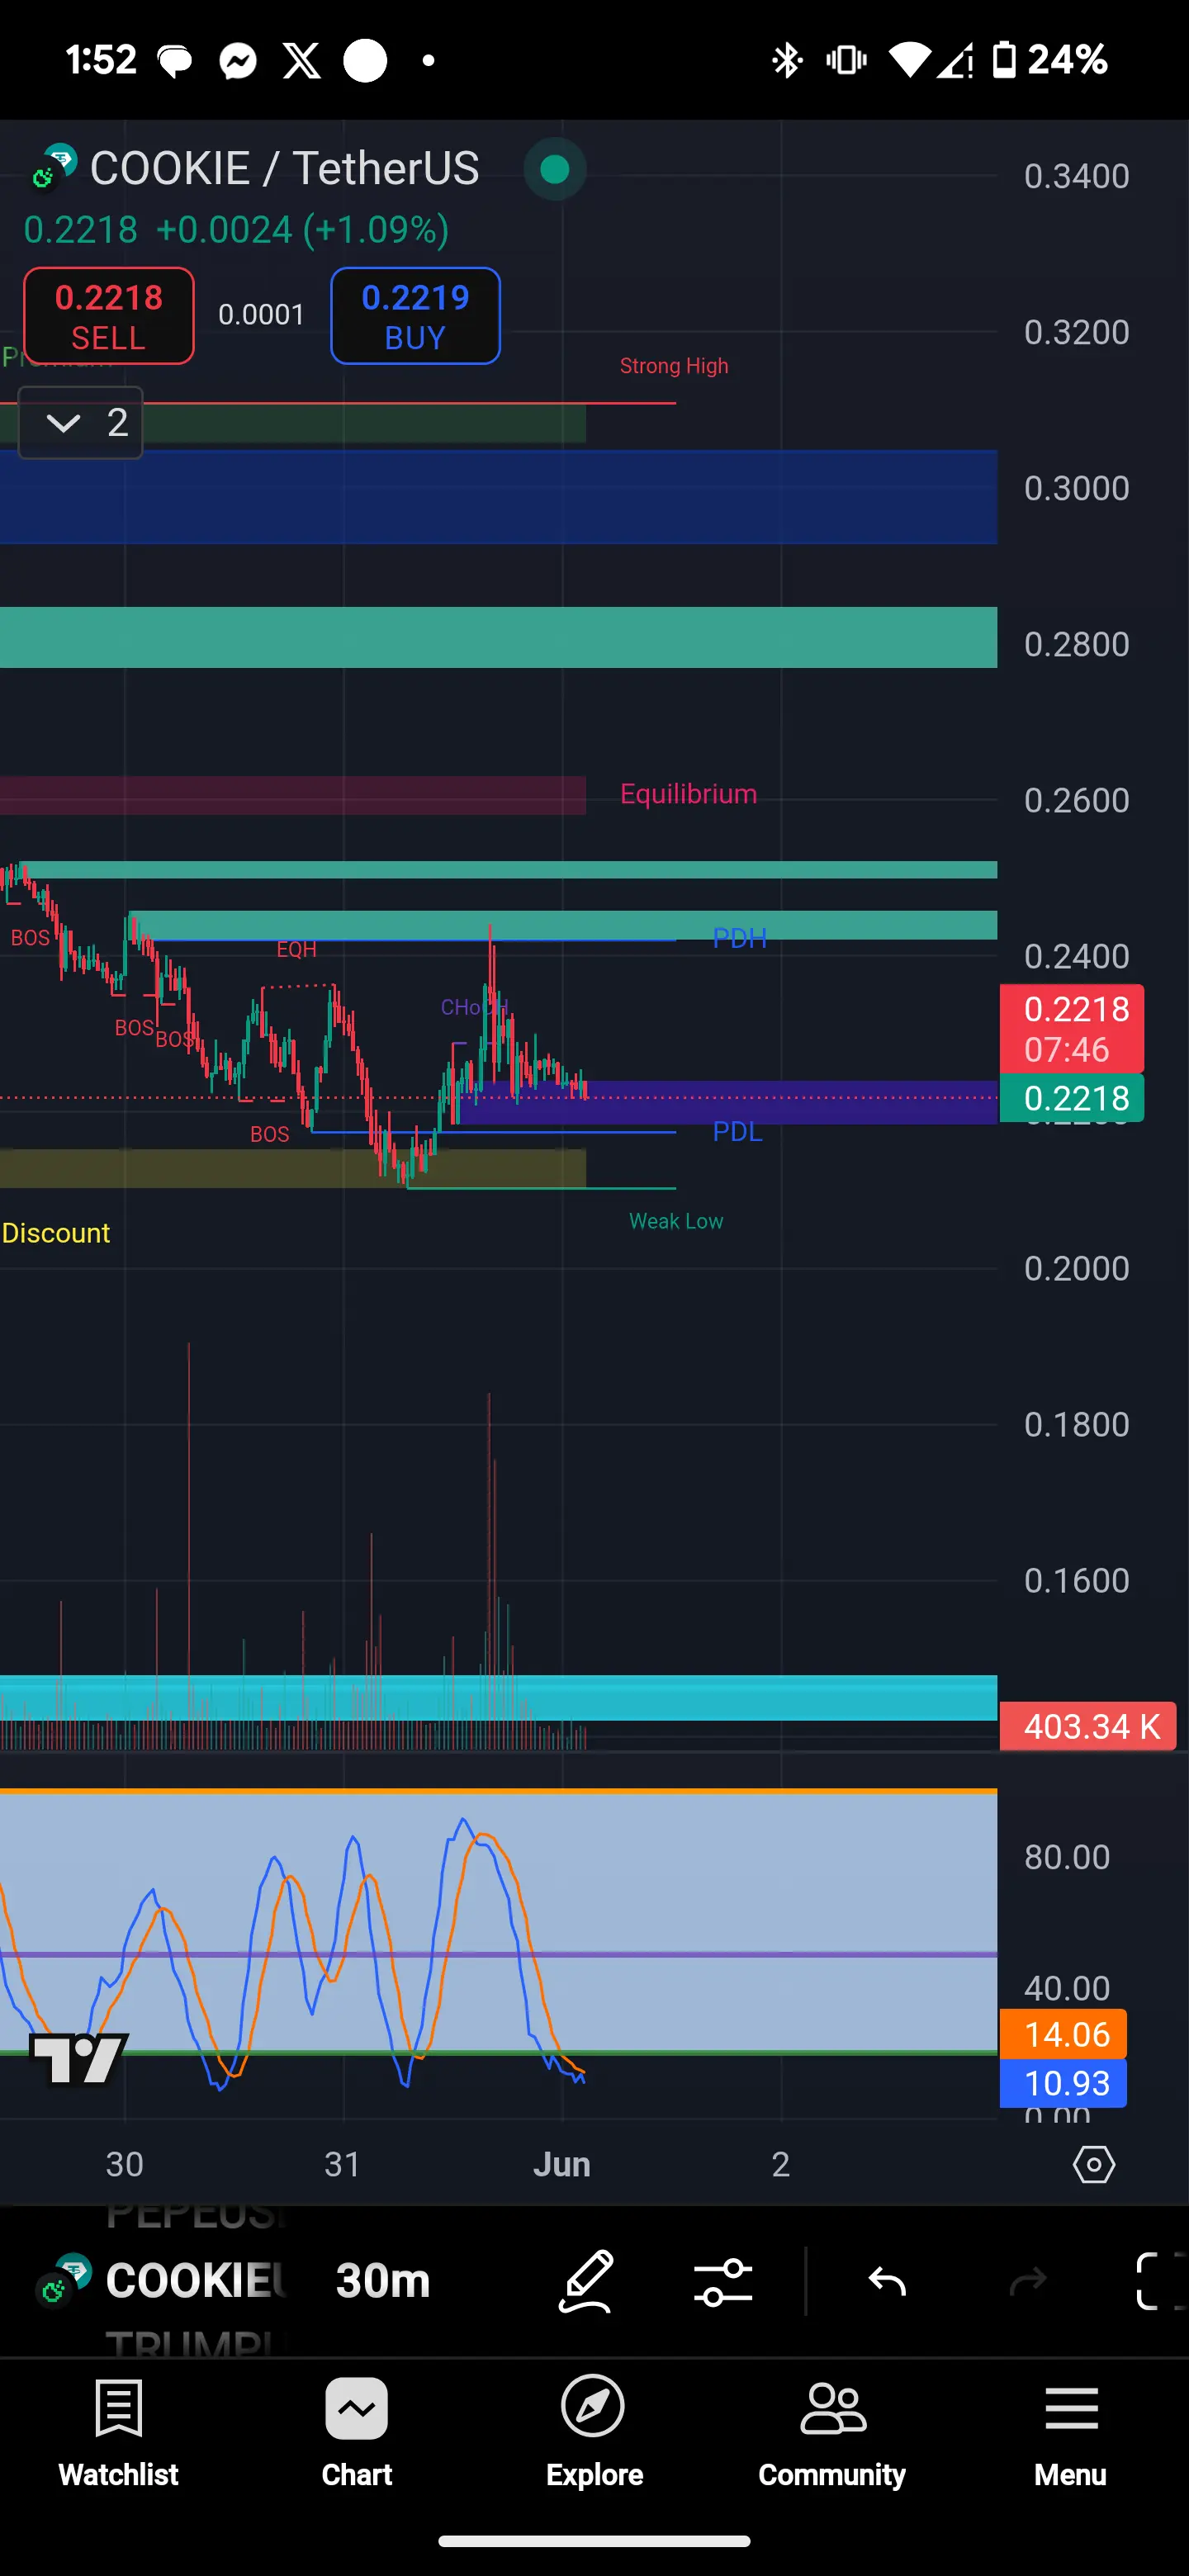Open chart settings hexagon icon
This screenshot has height=2576, width=1189.
[x=1094, y=2164]
